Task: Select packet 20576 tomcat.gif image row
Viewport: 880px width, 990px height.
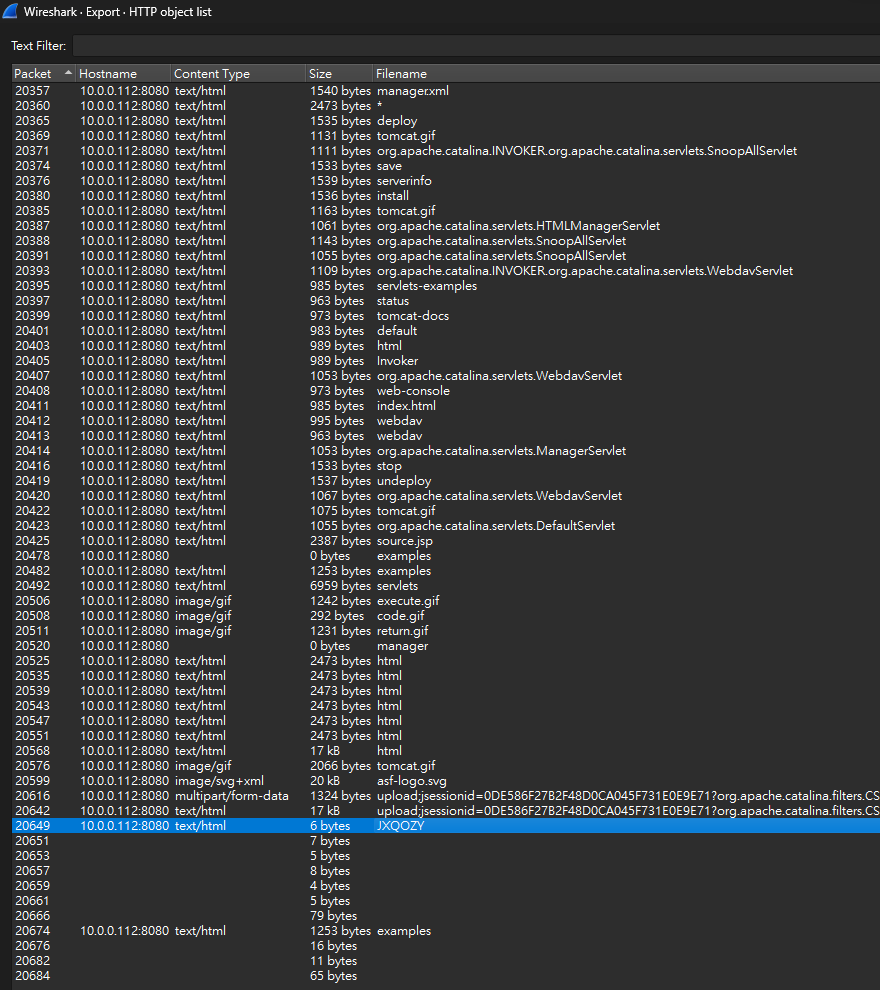Action: tap(446, 766)
